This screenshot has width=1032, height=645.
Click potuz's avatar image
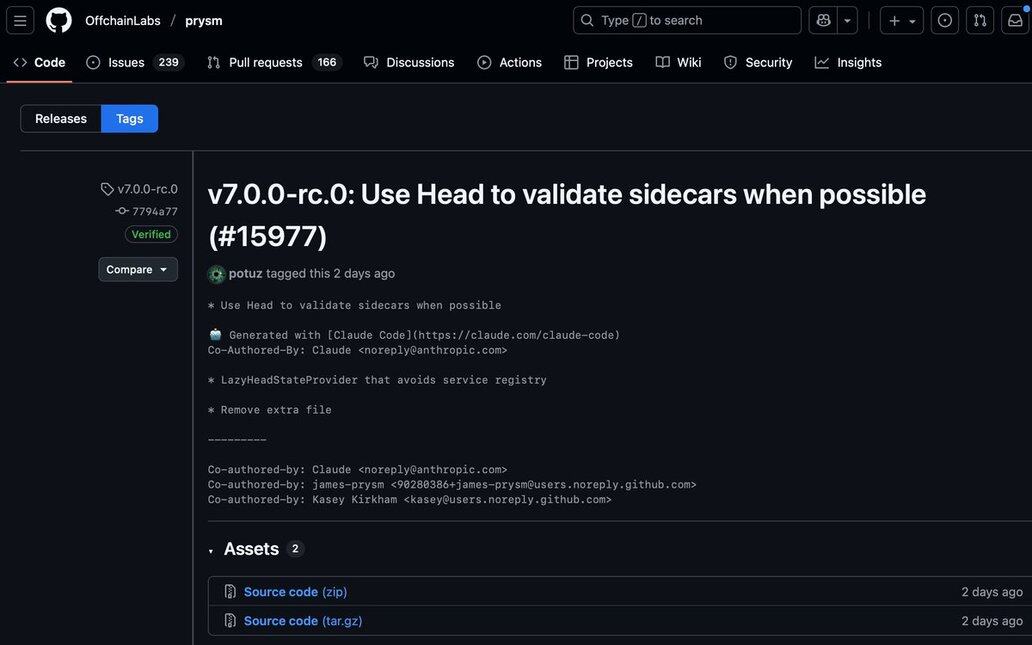pos(216,274)
